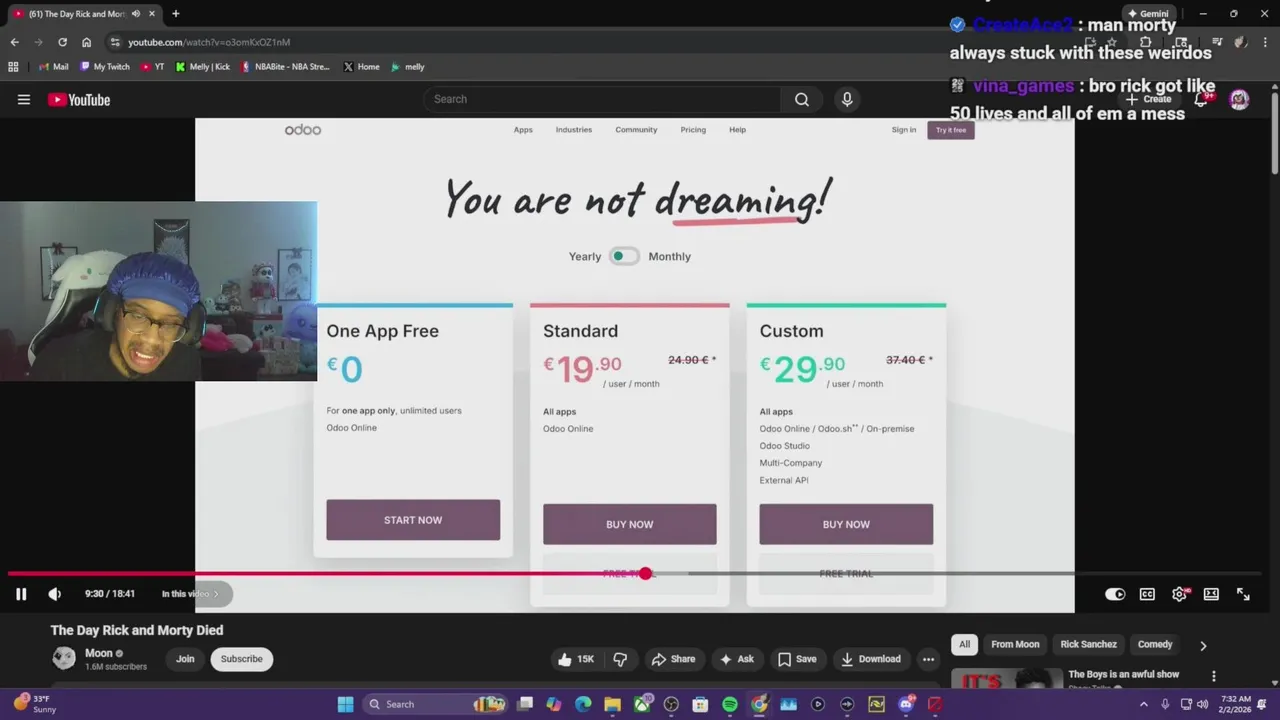Viewport: 1280px width, 720px height.
Task: Search with voice microphone icon
Action: [x=847, y=99]
